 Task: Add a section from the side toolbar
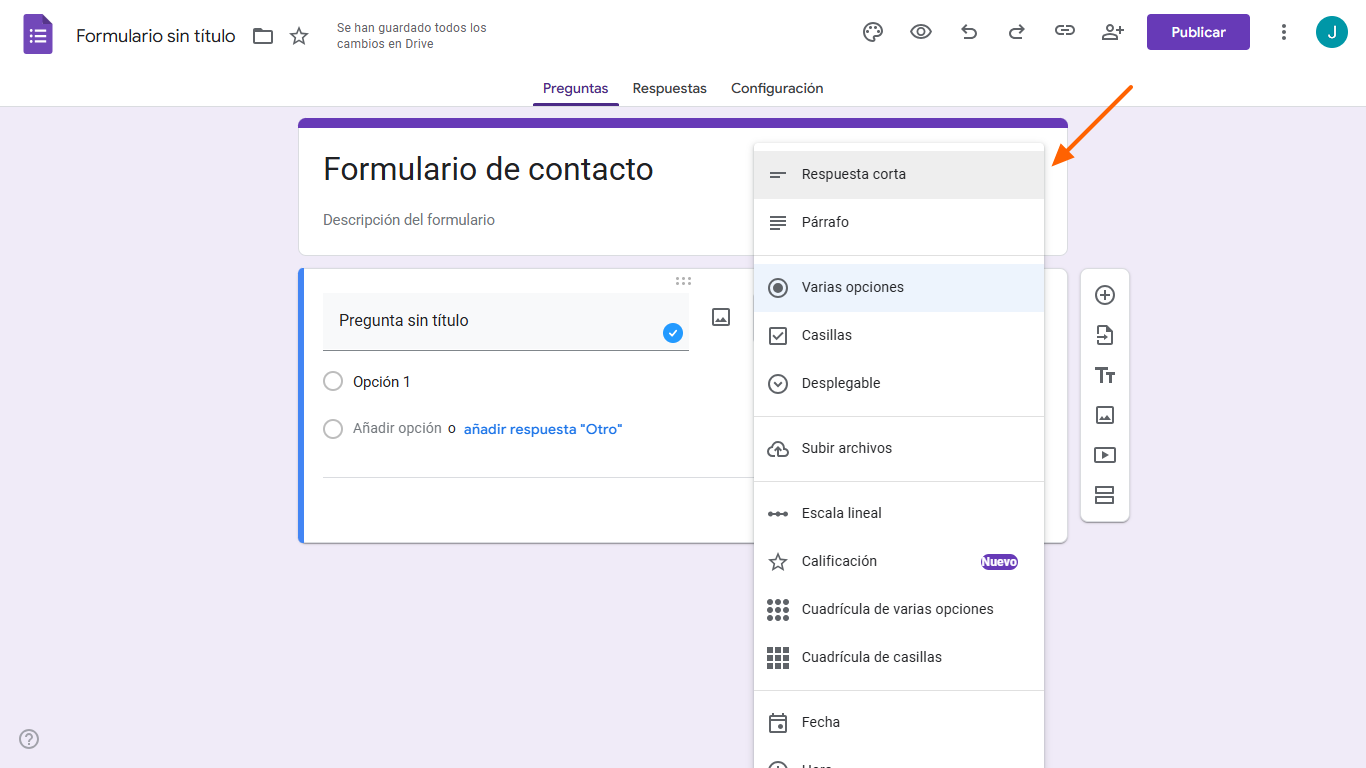point(1105,495)
